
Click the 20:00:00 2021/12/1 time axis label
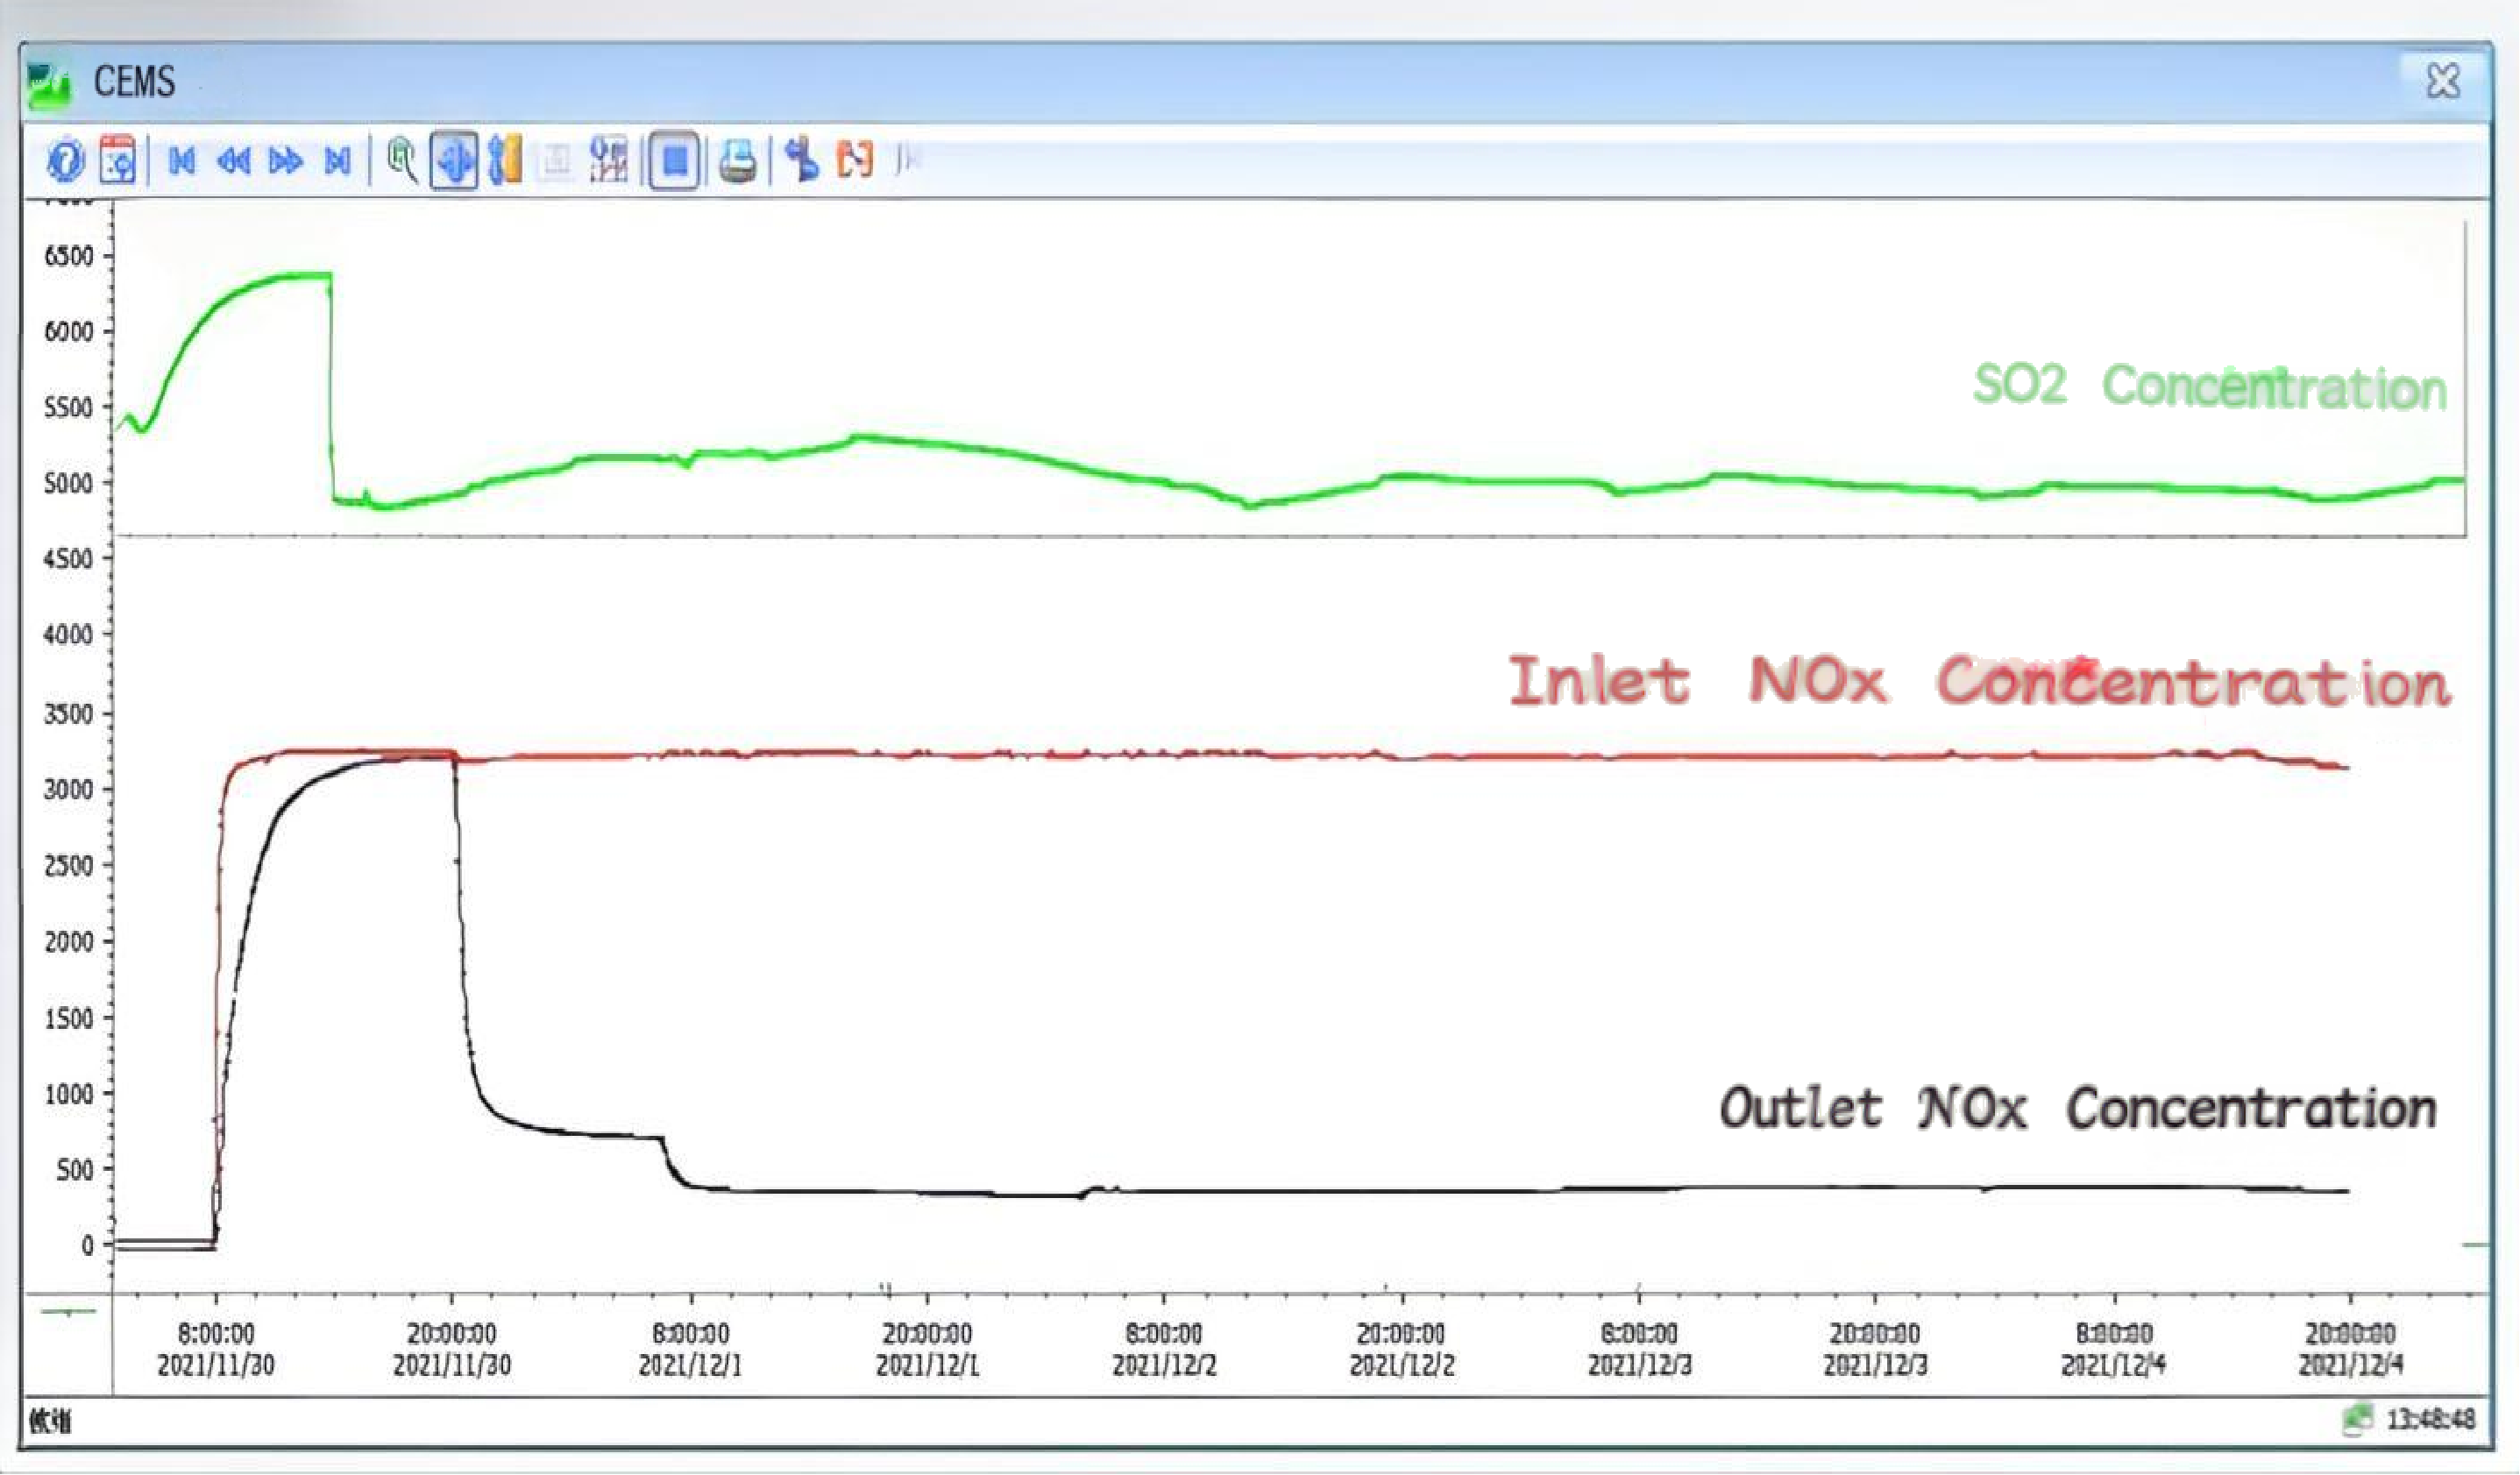(x=927, y=1349)
